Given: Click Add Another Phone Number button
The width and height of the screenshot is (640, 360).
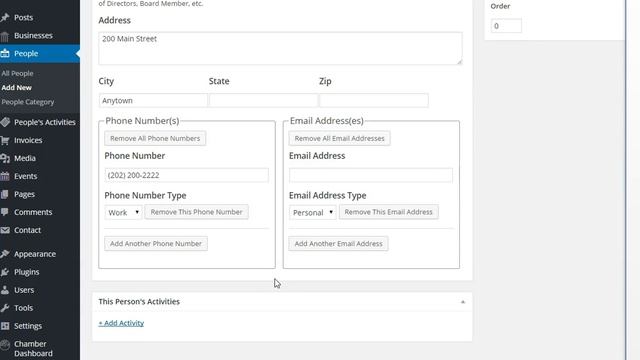Looking at the screenshot, I should [156, 244].
